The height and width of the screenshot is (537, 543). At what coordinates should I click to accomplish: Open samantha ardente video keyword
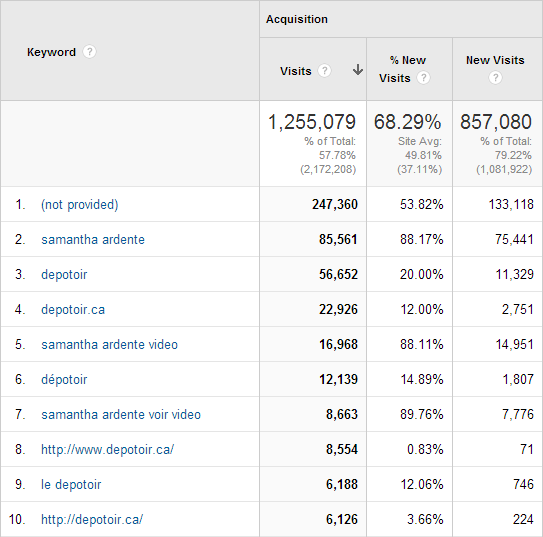(x=109, y=344)
